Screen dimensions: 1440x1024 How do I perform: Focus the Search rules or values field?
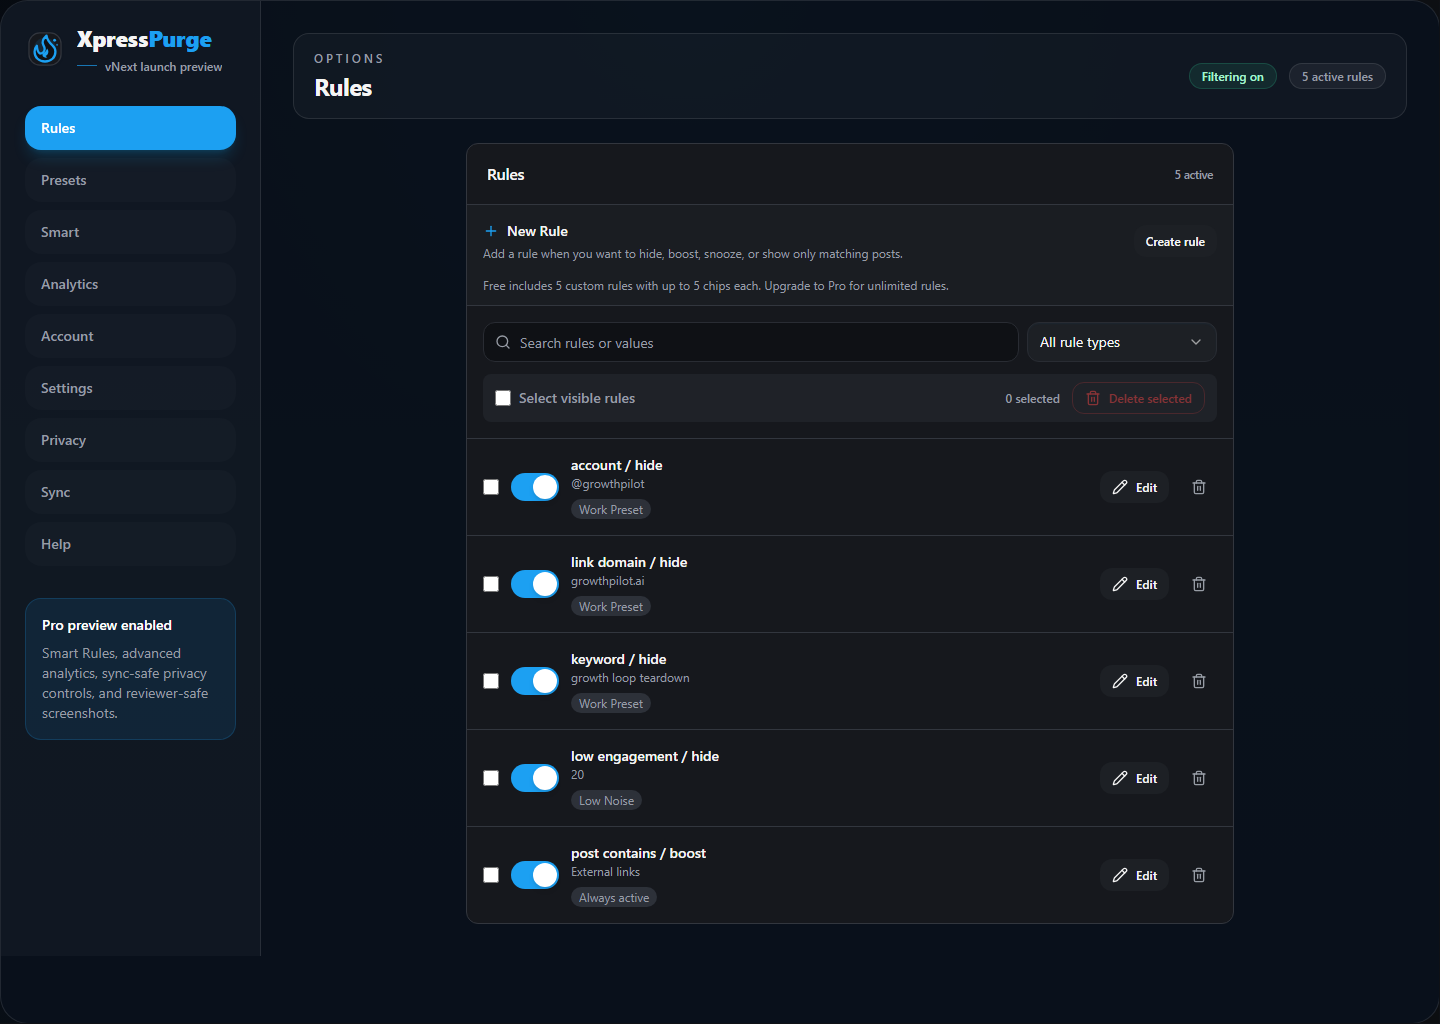click(751, 342)
